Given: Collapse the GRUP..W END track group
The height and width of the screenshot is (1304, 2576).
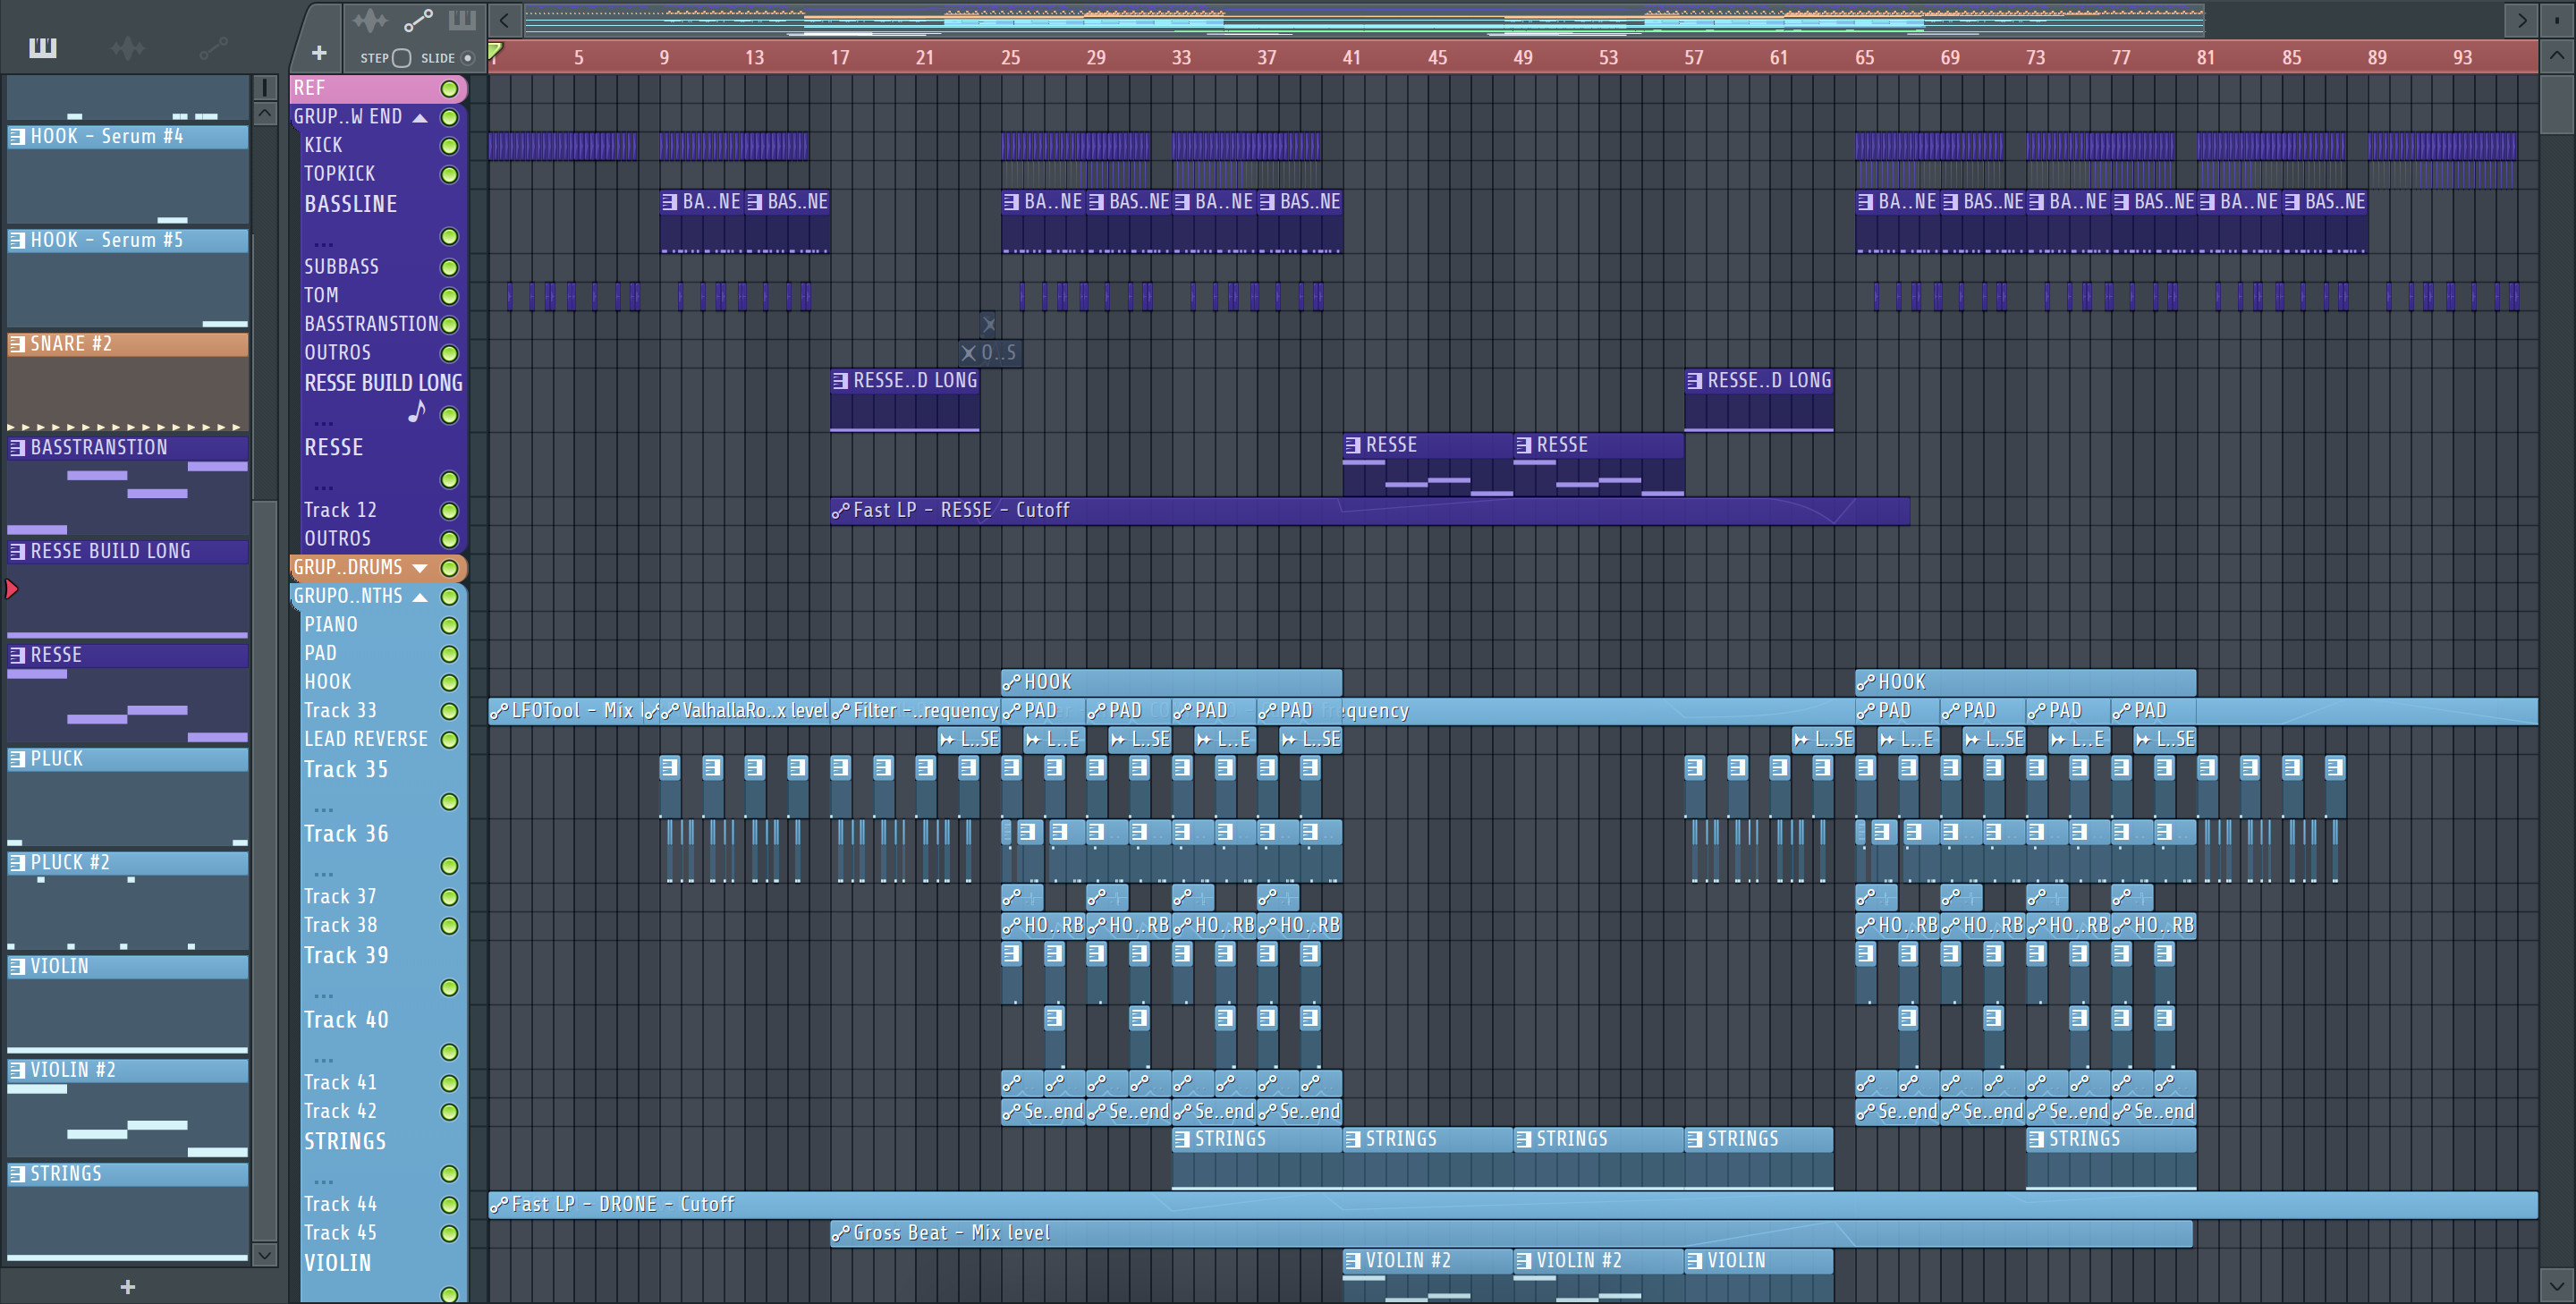Looking at the screenshot, I should pos(421,118).
